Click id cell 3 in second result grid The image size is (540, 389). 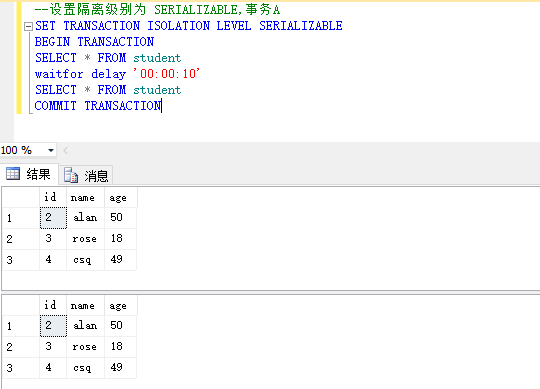point(53,347)
